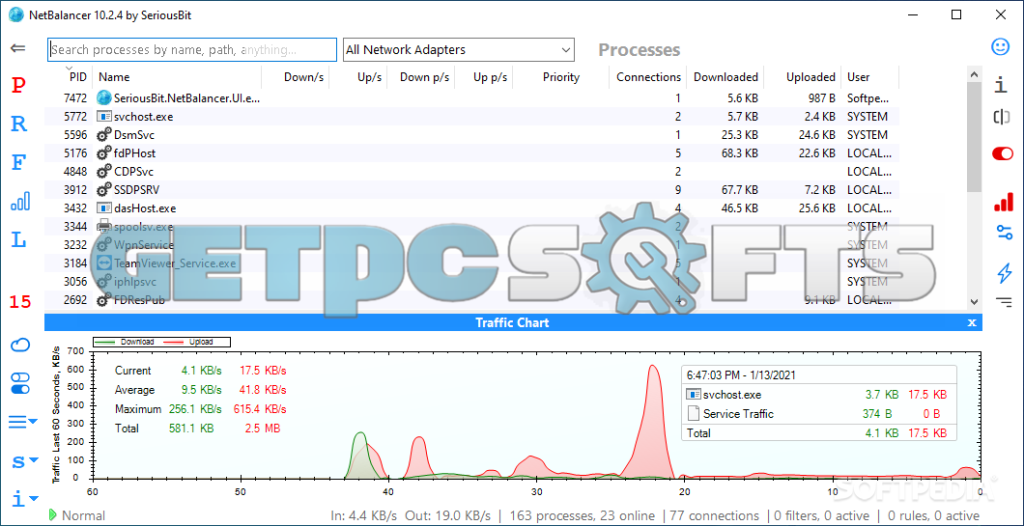Click the 0 rules status entry
Image resolution: width=1024 pixels, height=526 pixels.
point(934,516)
